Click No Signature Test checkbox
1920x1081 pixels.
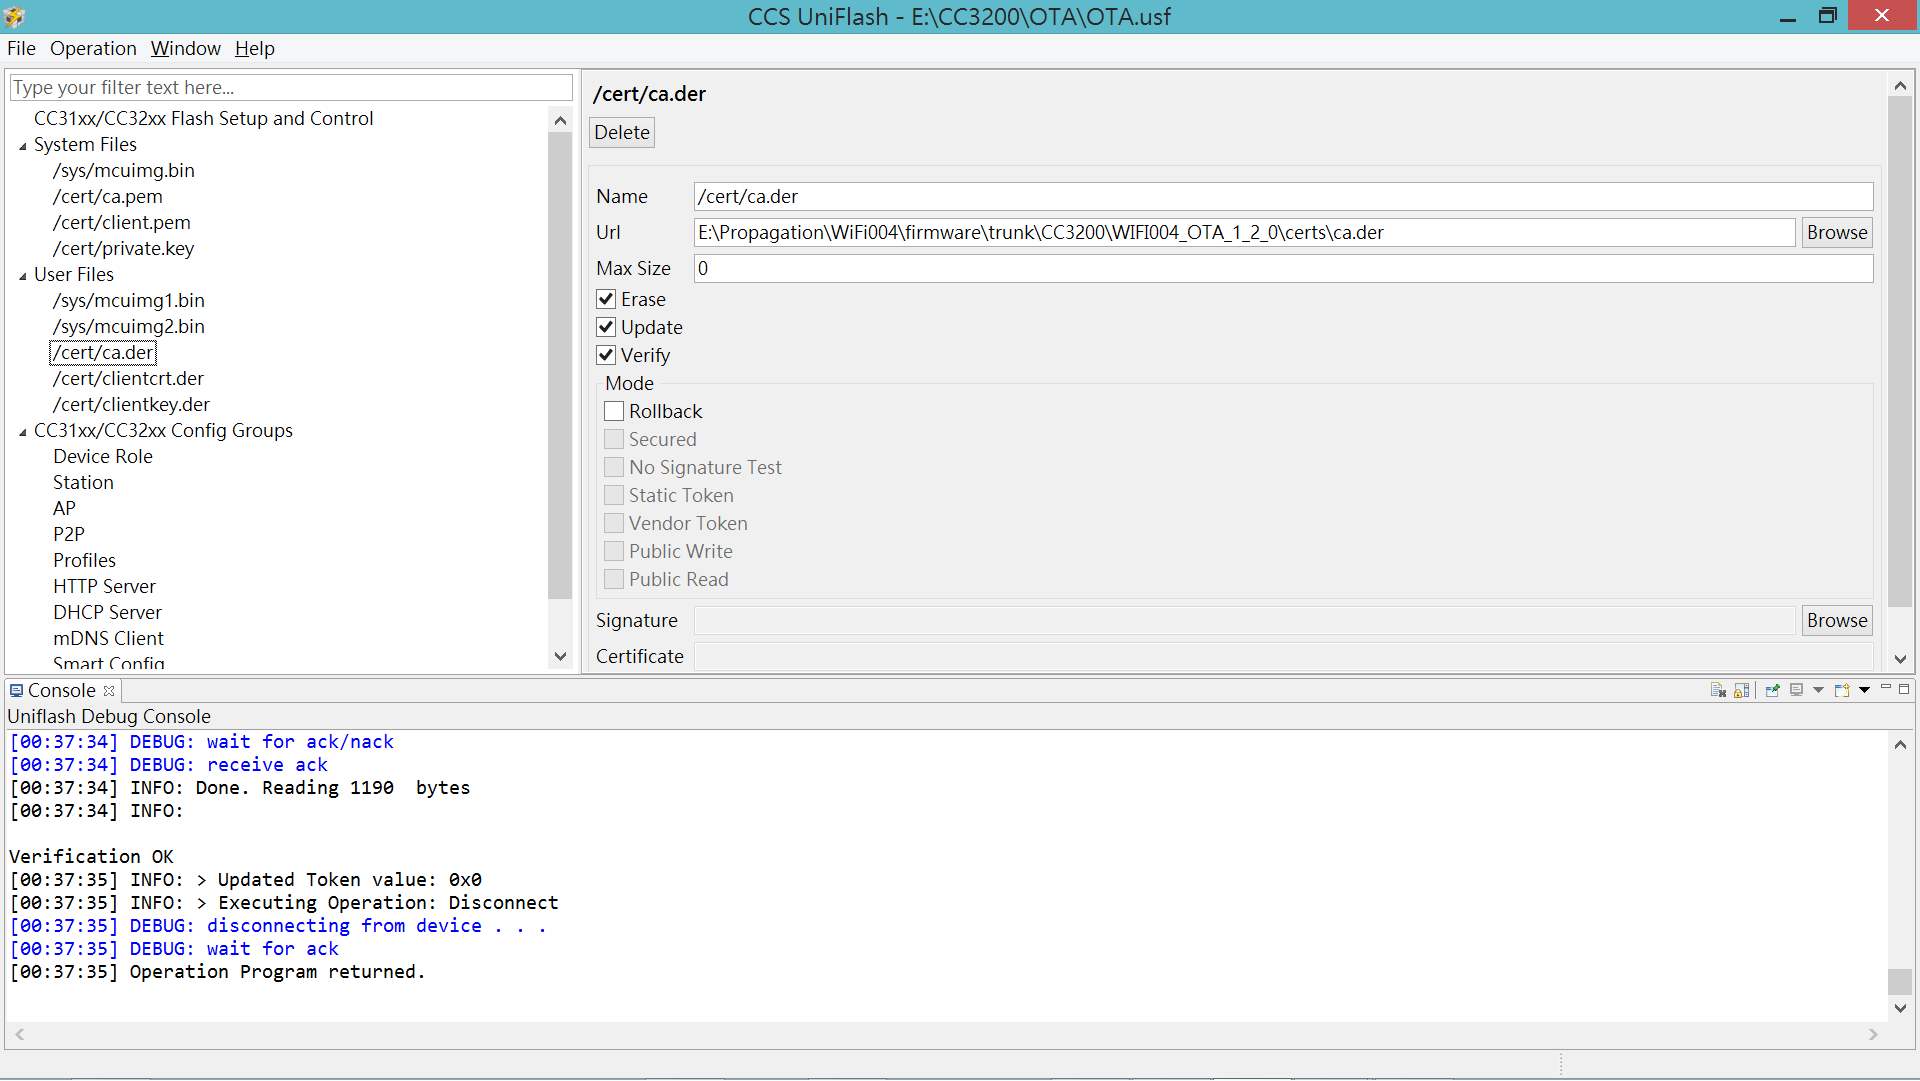coord(614,467)
